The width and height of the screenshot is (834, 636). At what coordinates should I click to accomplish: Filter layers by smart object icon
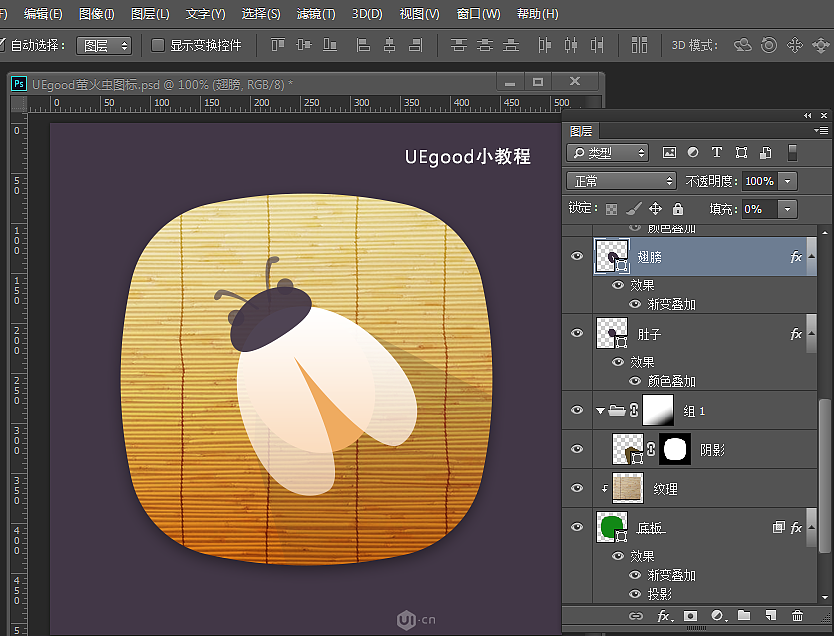[x=766, y=153]
